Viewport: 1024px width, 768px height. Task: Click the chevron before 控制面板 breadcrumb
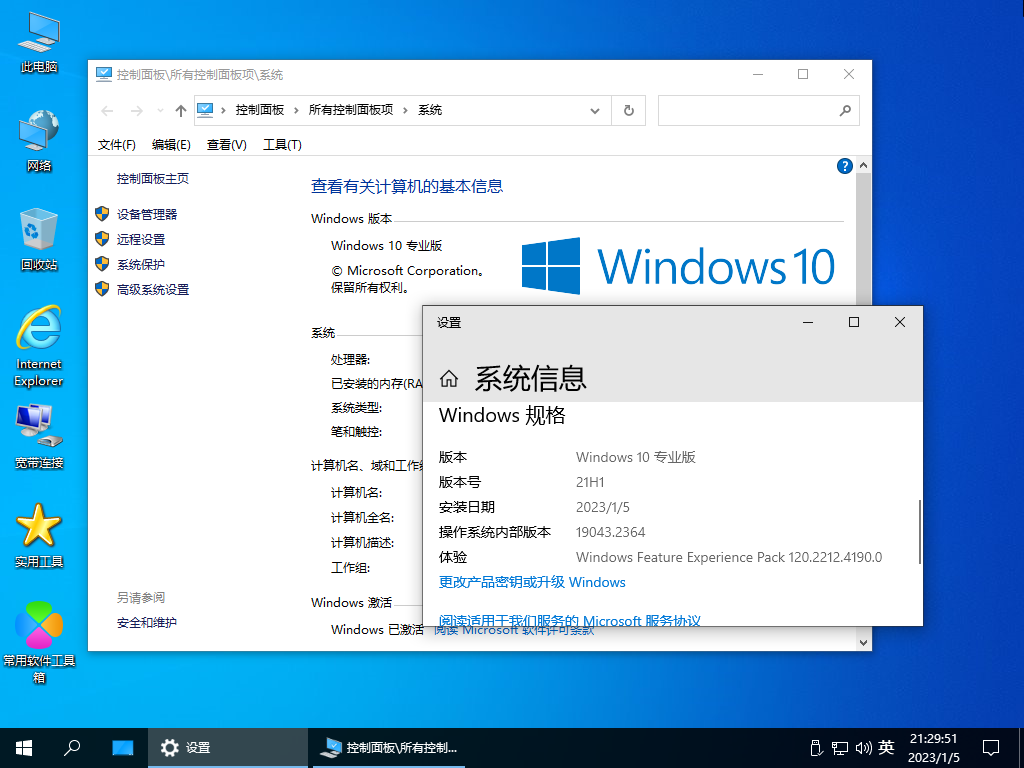[x=223, y=110]
